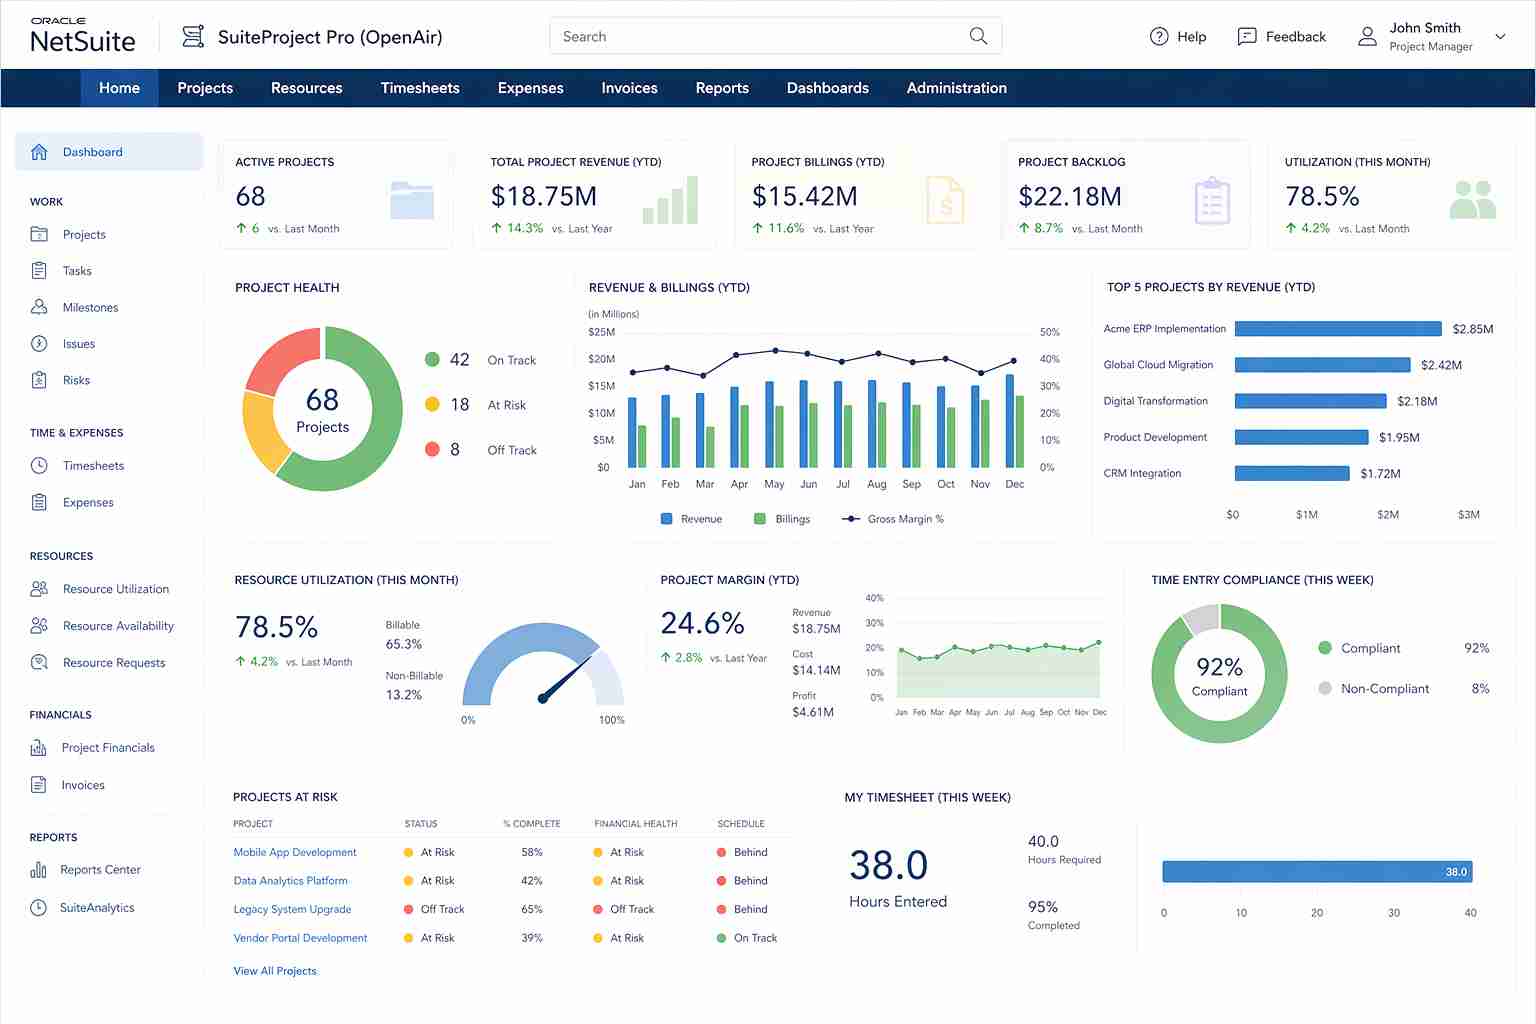Open the Resources menu in navigation bar
This screenshot has height=1024, width=1536.
306,88
